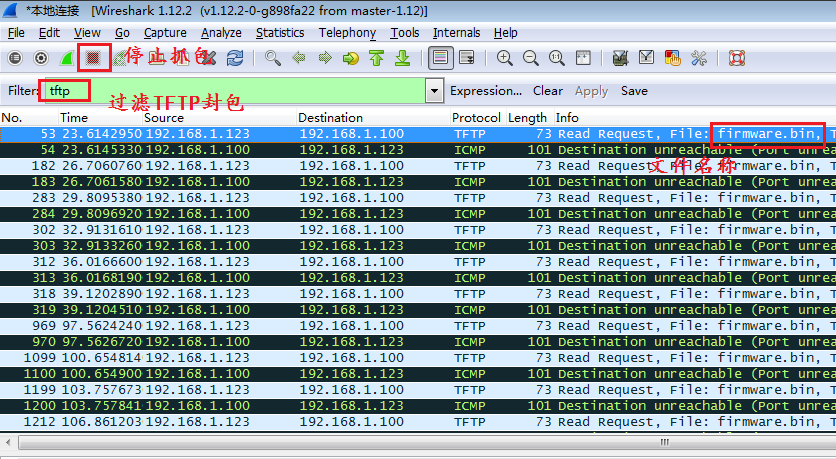Image resolution: width=836 pixels, height=459 pixels.
Task: Sort by the Info column header
Action: 695,117
